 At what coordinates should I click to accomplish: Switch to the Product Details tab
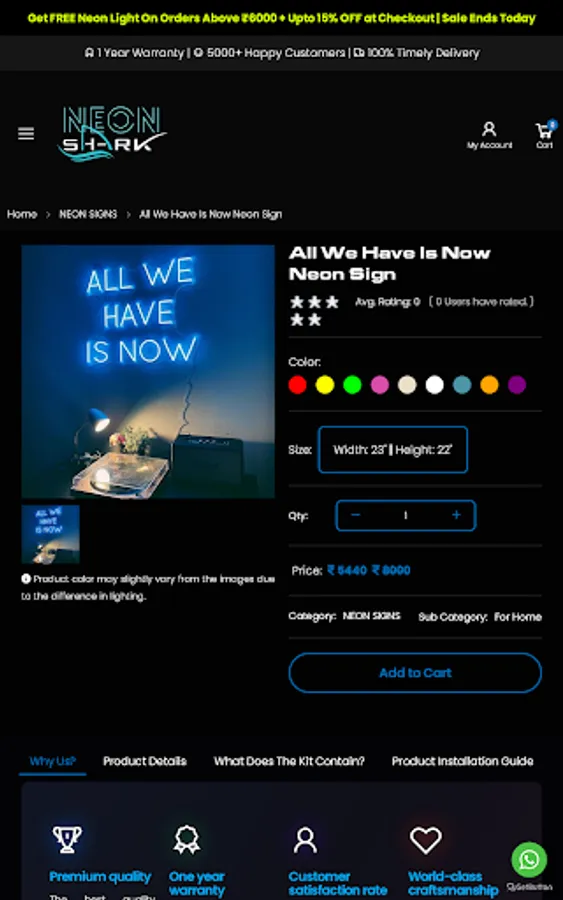pos(145,761)
